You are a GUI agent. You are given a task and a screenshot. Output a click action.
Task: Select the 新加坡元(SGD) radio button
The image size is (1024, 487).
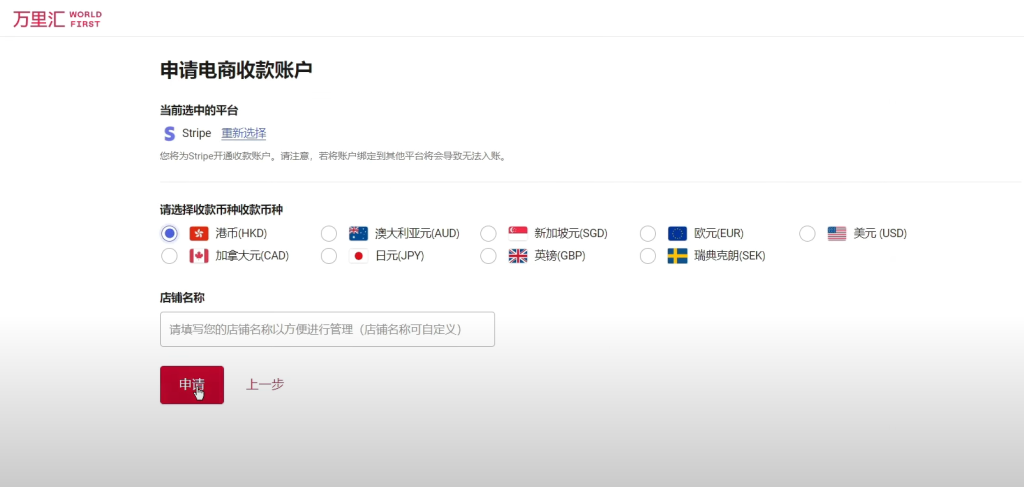tap(488, 234)
